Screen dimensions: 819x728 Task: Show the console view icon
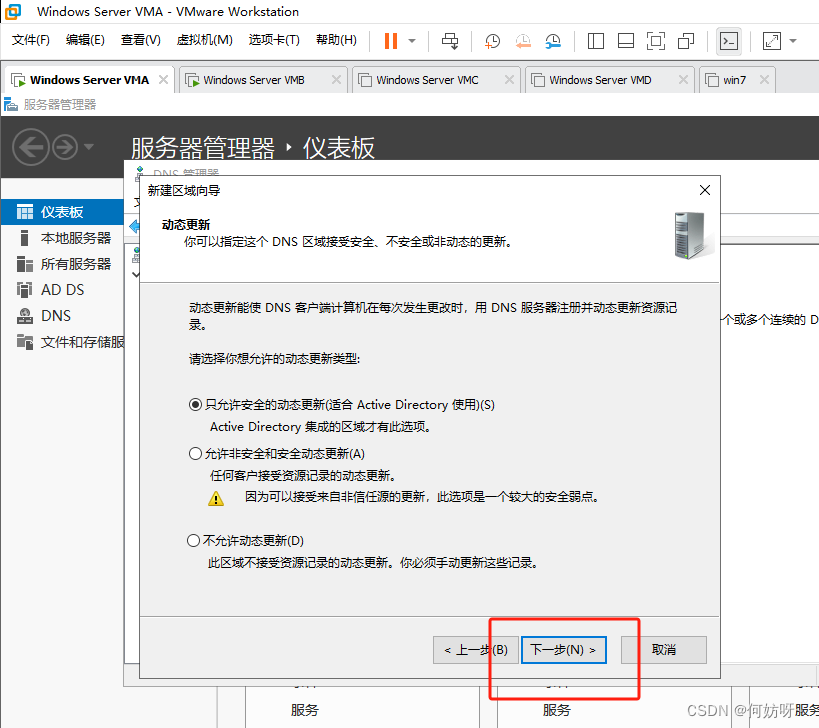click(729, 41)
